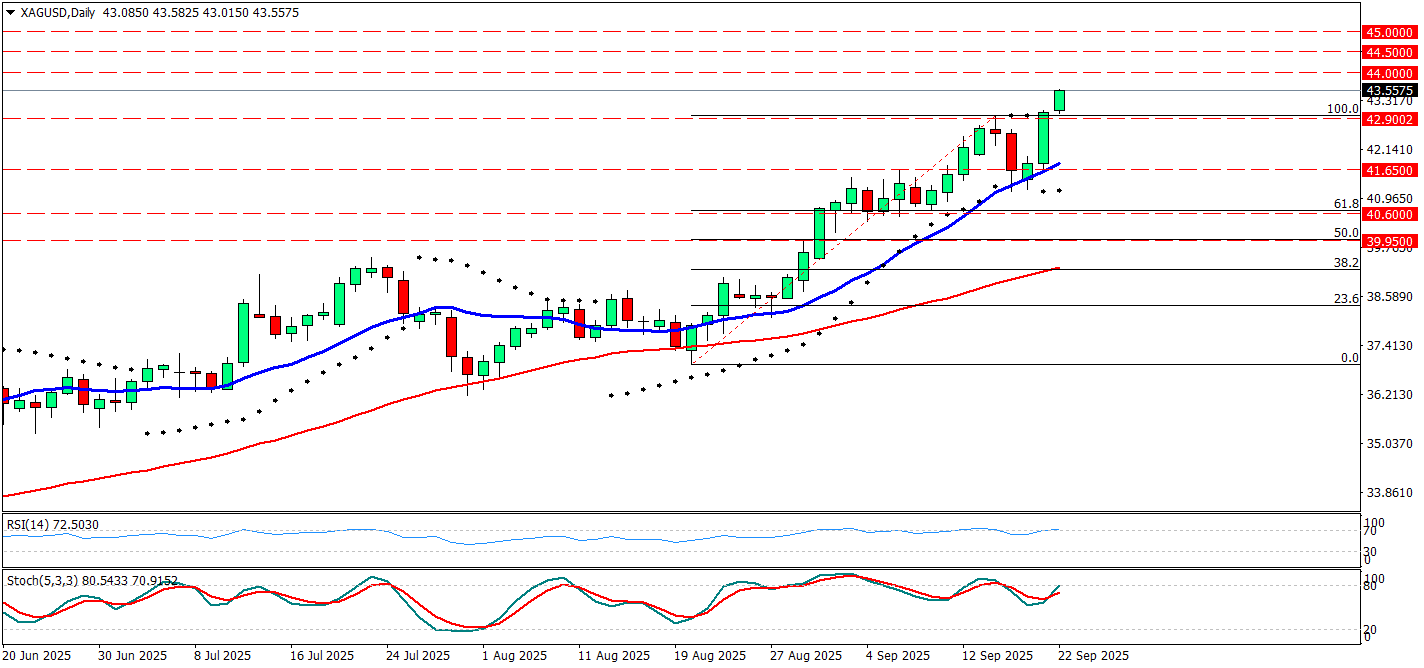Select the 42.9002 price level label

pos(1390,119)
